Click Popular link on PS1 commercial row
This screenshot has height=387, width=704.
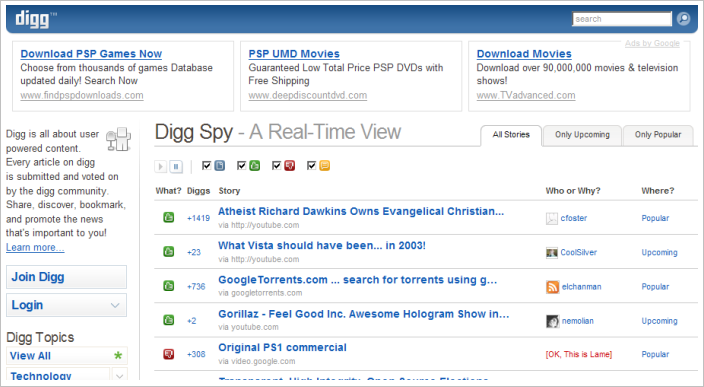[655, 354]
